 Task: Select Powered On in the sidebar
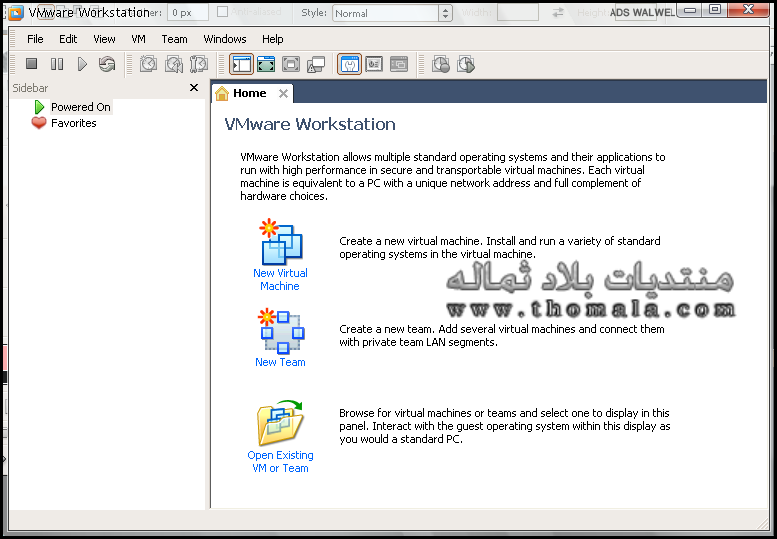(81, 107)
